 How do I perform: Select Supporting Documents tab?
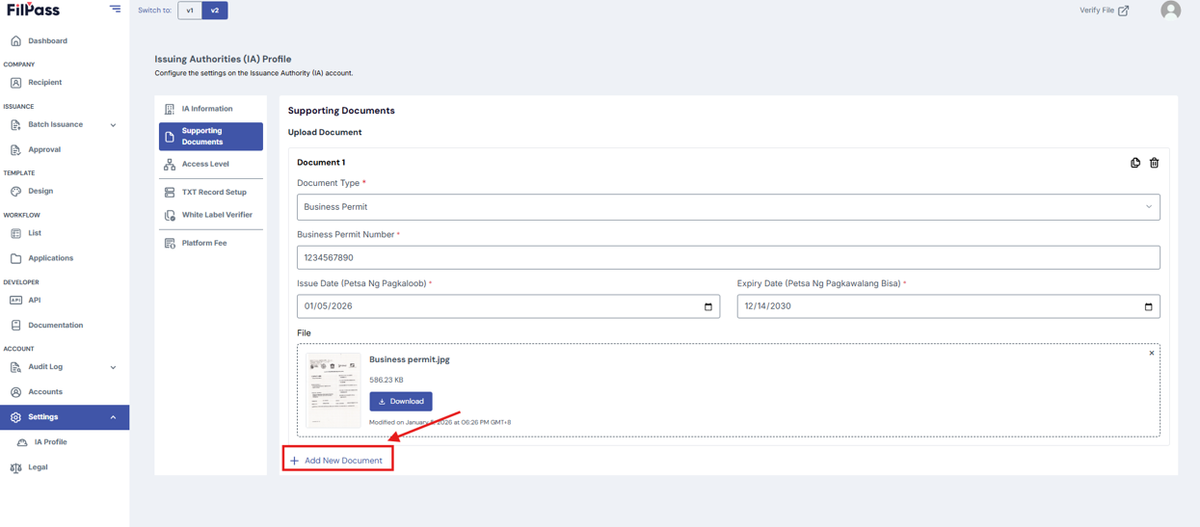[x=210, y=136]
